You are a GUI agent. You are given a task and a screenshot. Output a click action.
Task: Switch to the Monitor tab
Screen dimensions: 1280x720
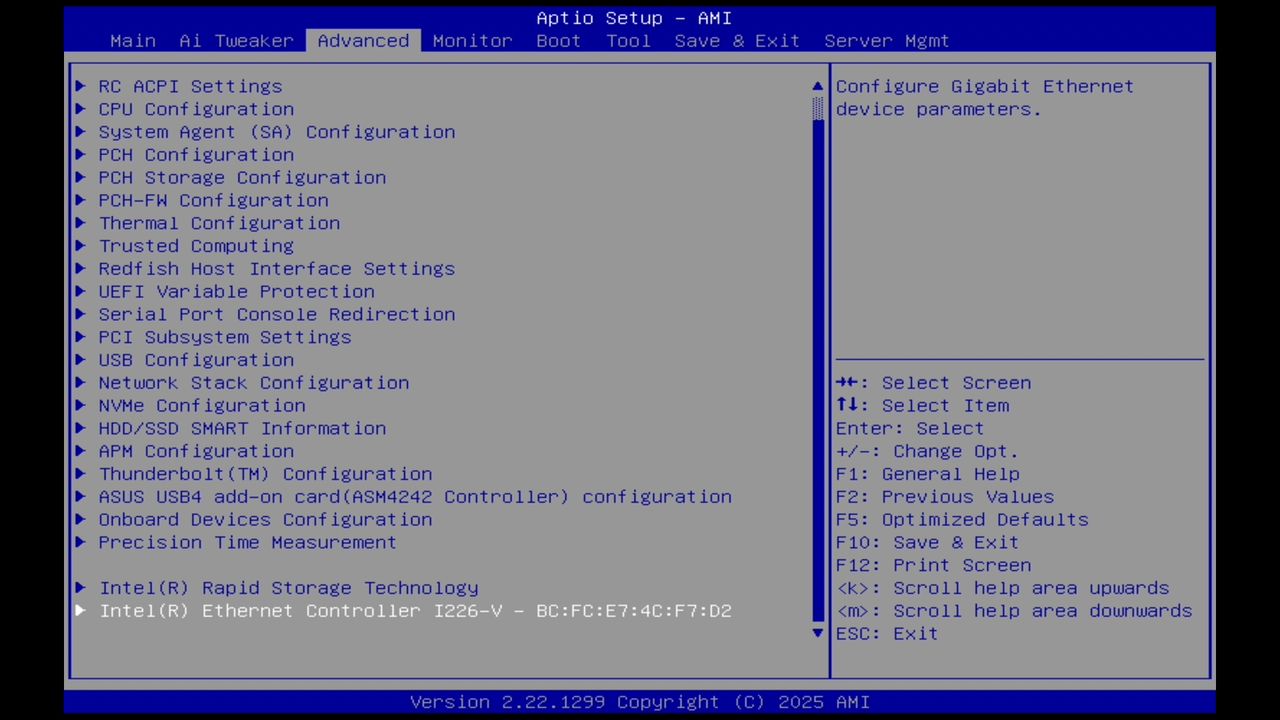coord(471,40)
